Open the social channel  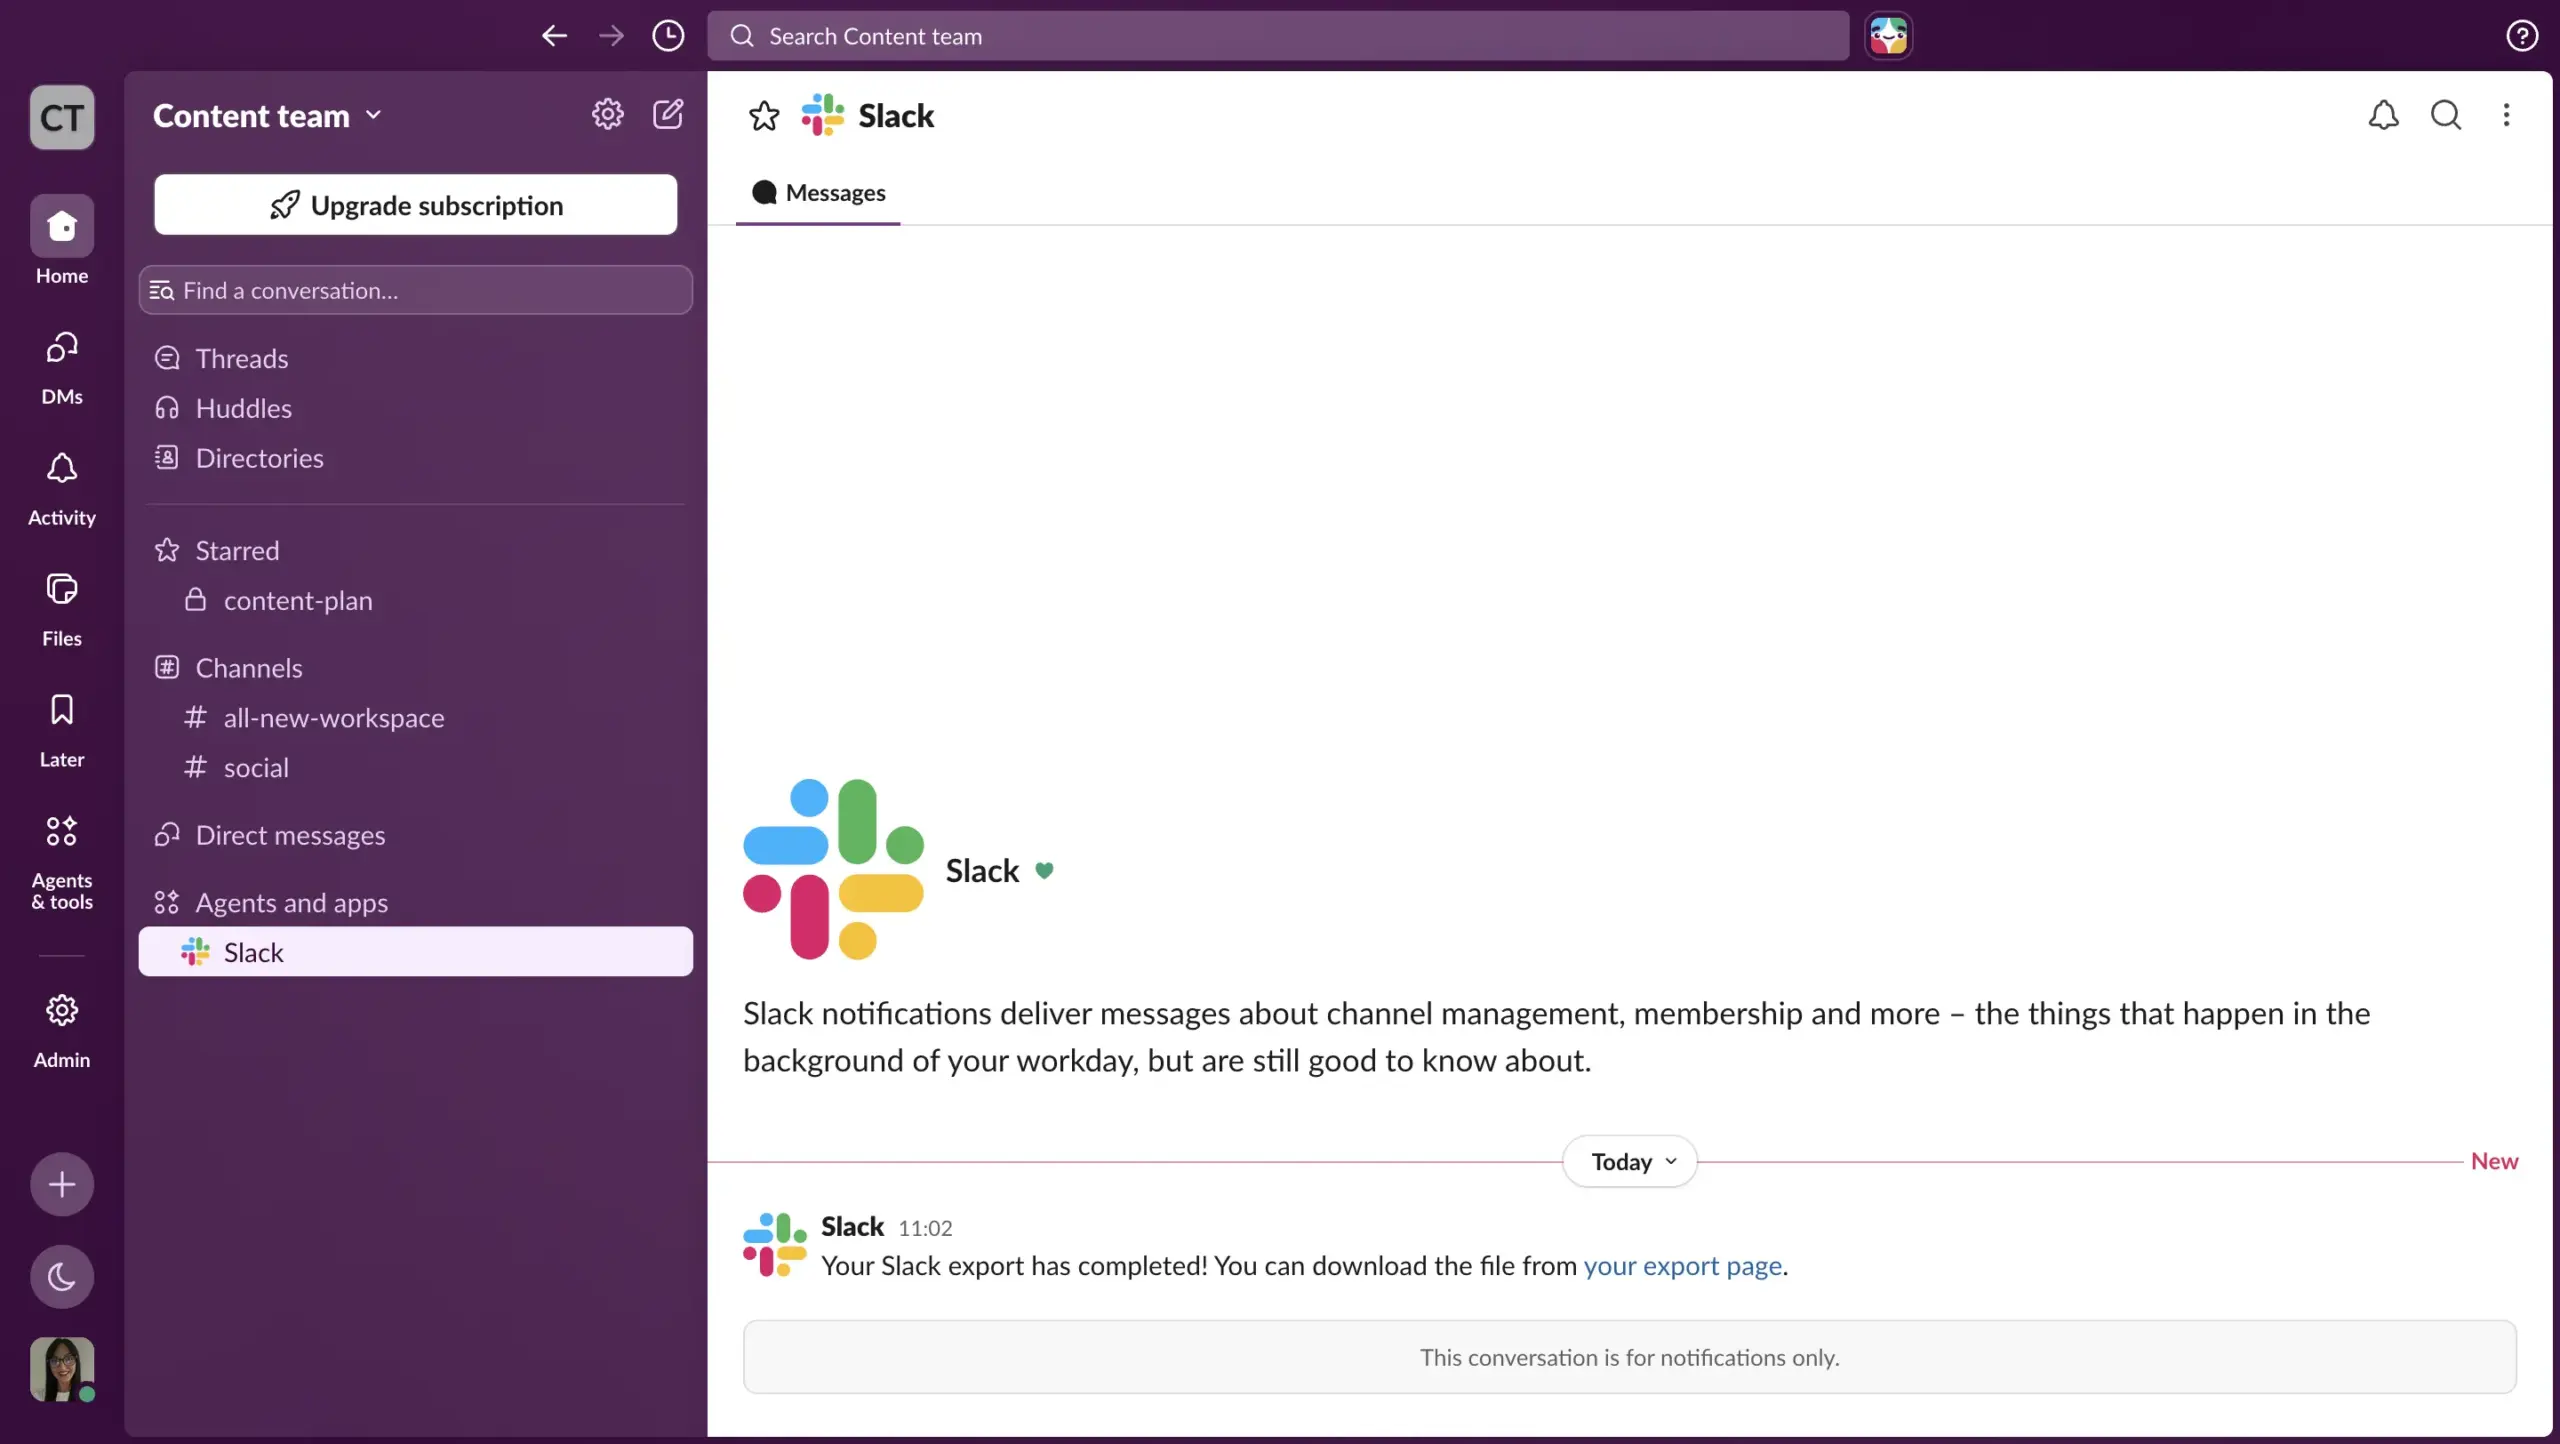(x=415, y=768)
